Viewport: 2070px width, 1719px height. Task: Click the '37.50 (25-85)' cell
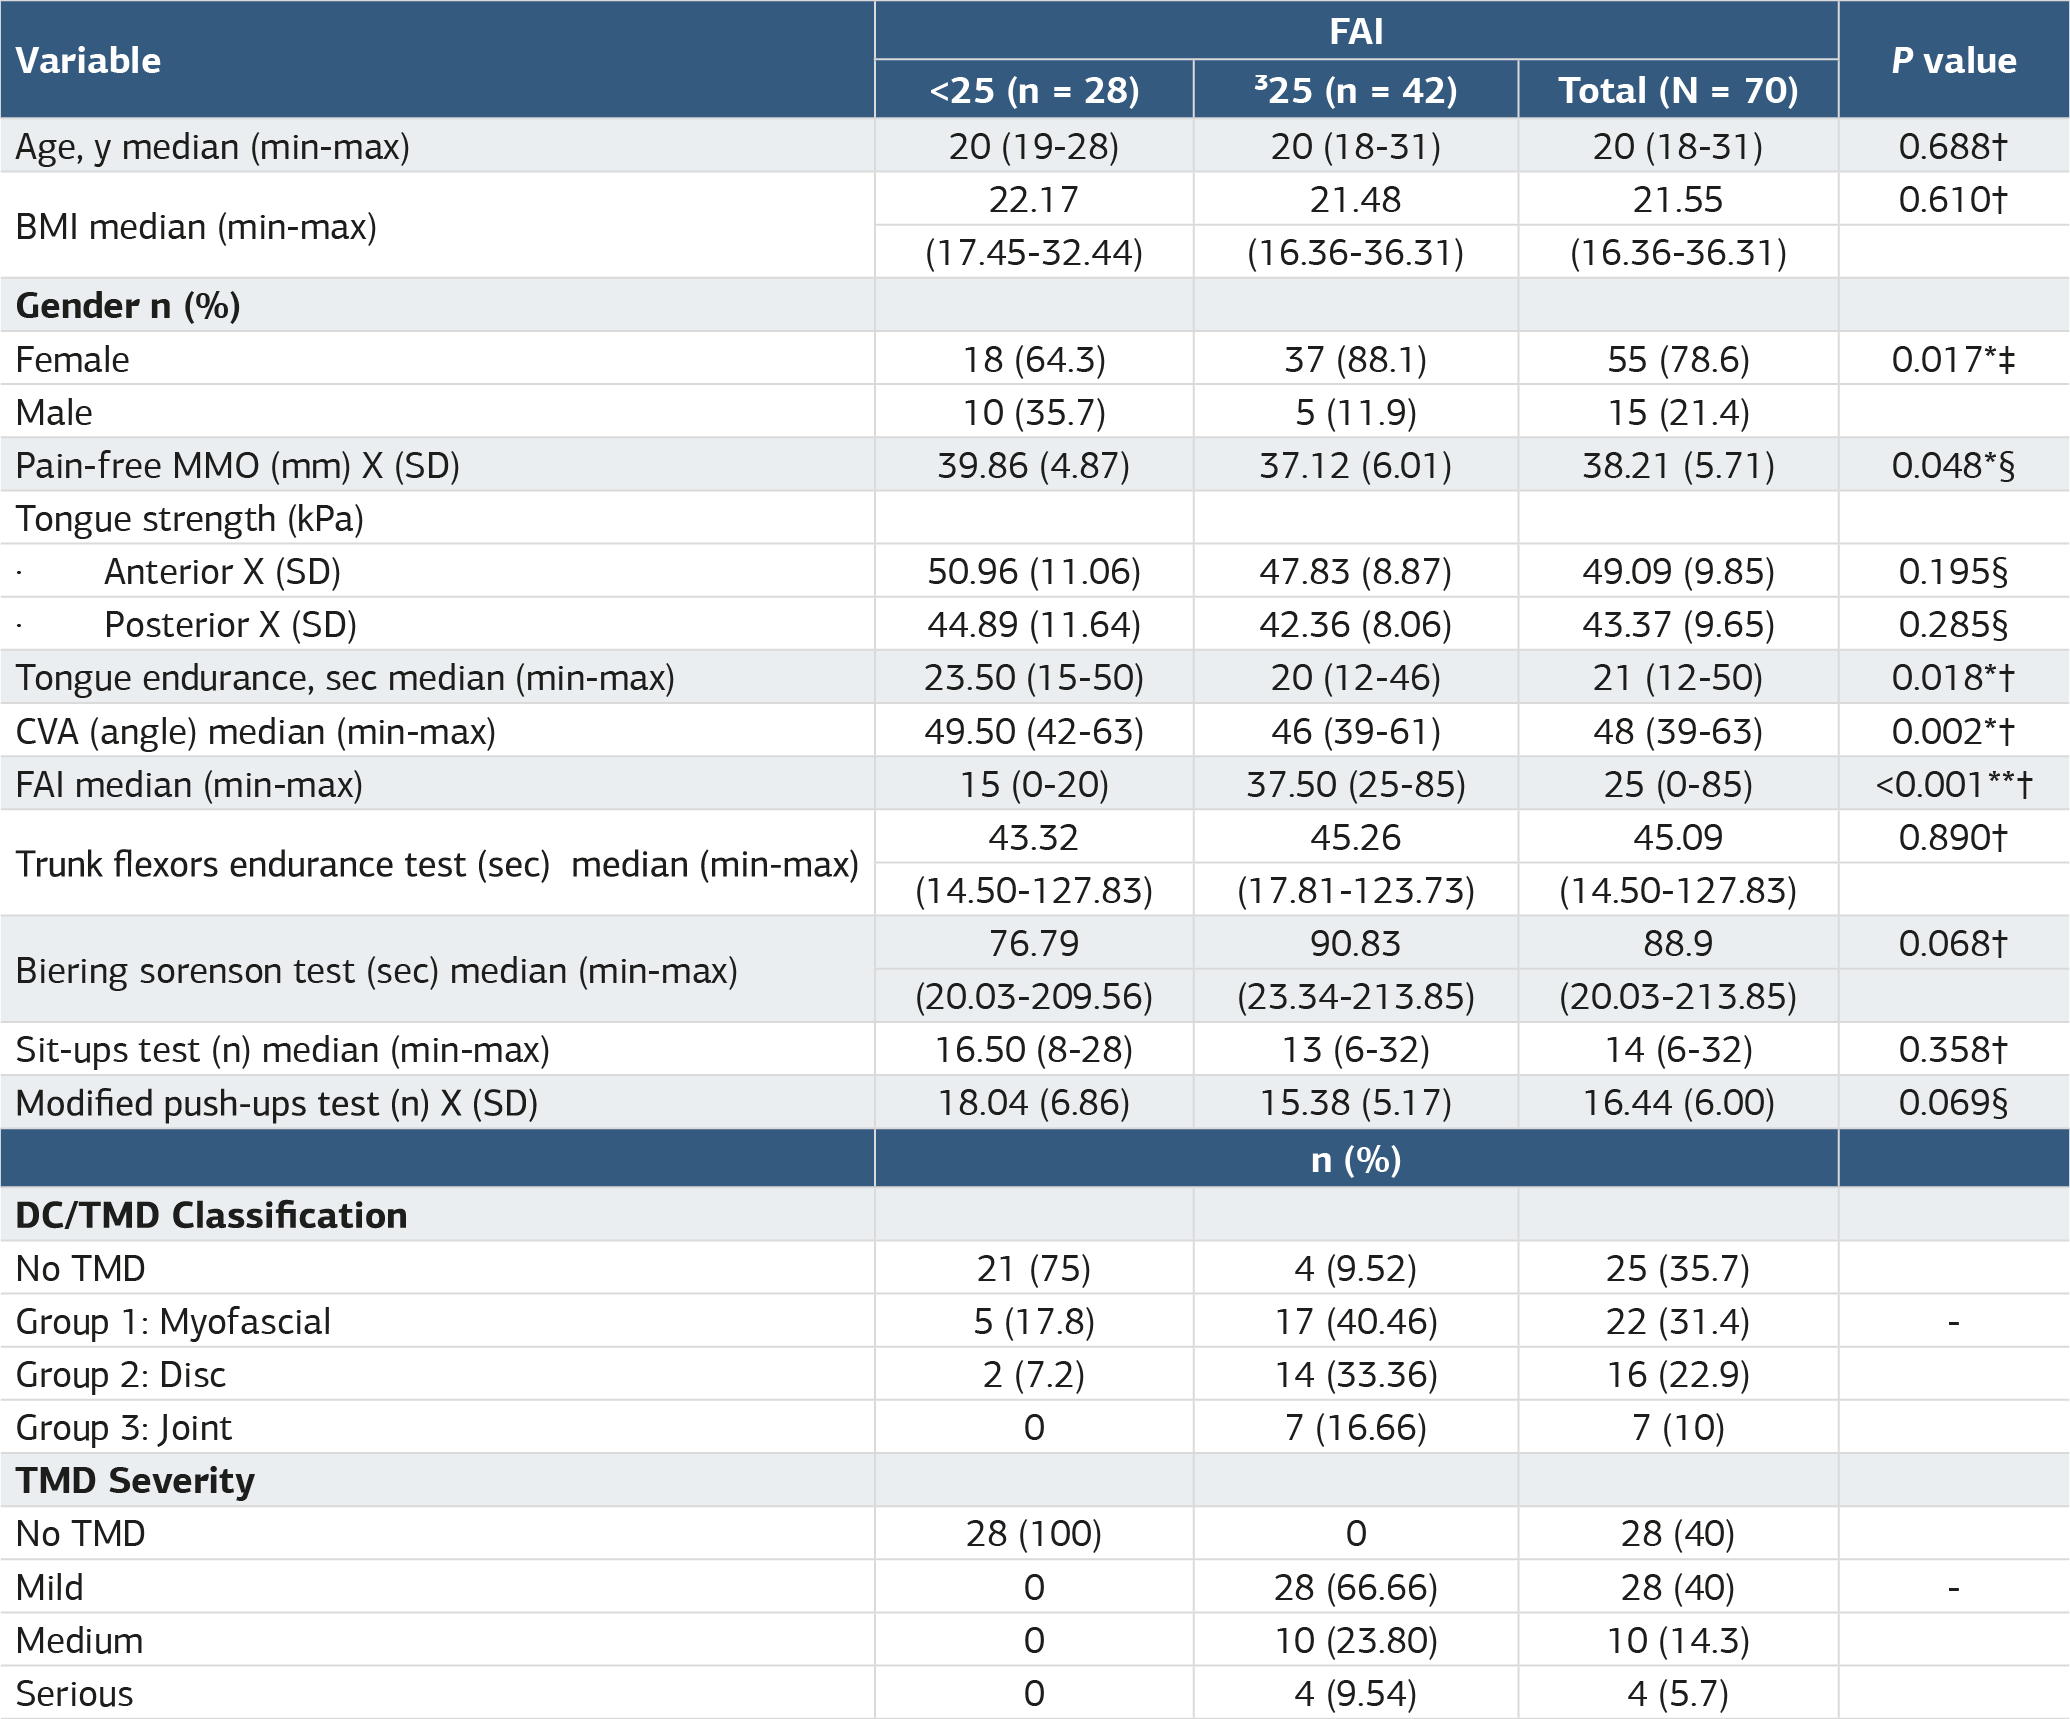click(1356, 785)
